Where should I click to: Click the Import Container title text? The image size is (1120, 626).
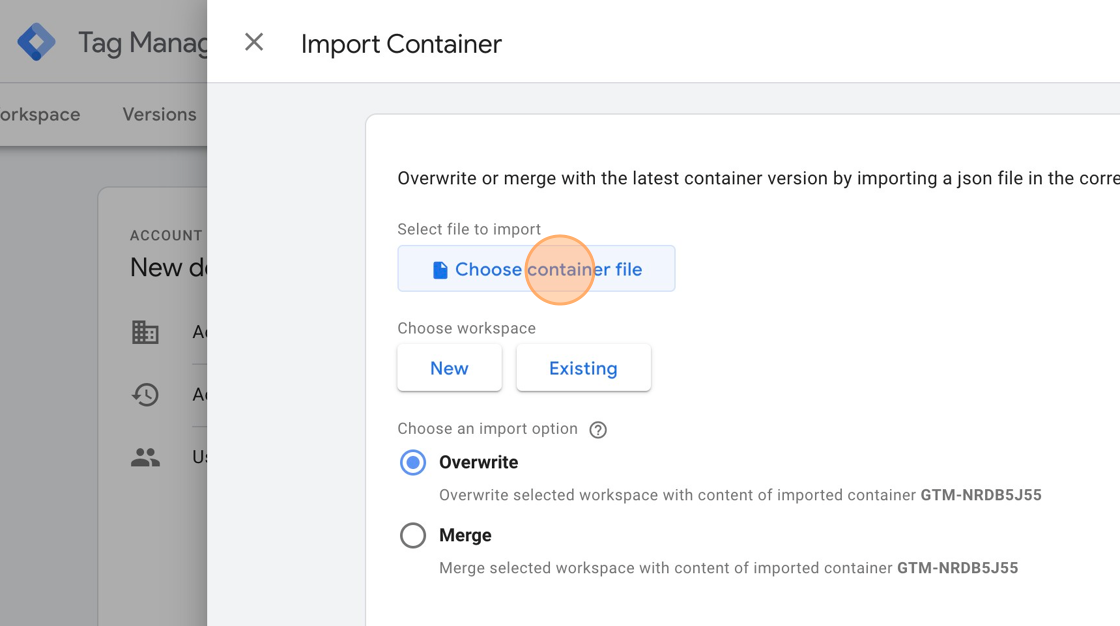[x=401, y=44]
